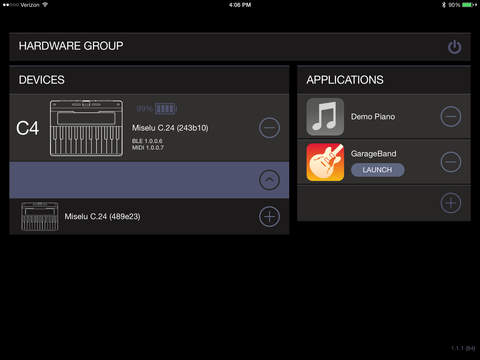Tap the Wi-Fi status bar icon
This screenshot has height=360, width=480.
(x=45, y=5)
